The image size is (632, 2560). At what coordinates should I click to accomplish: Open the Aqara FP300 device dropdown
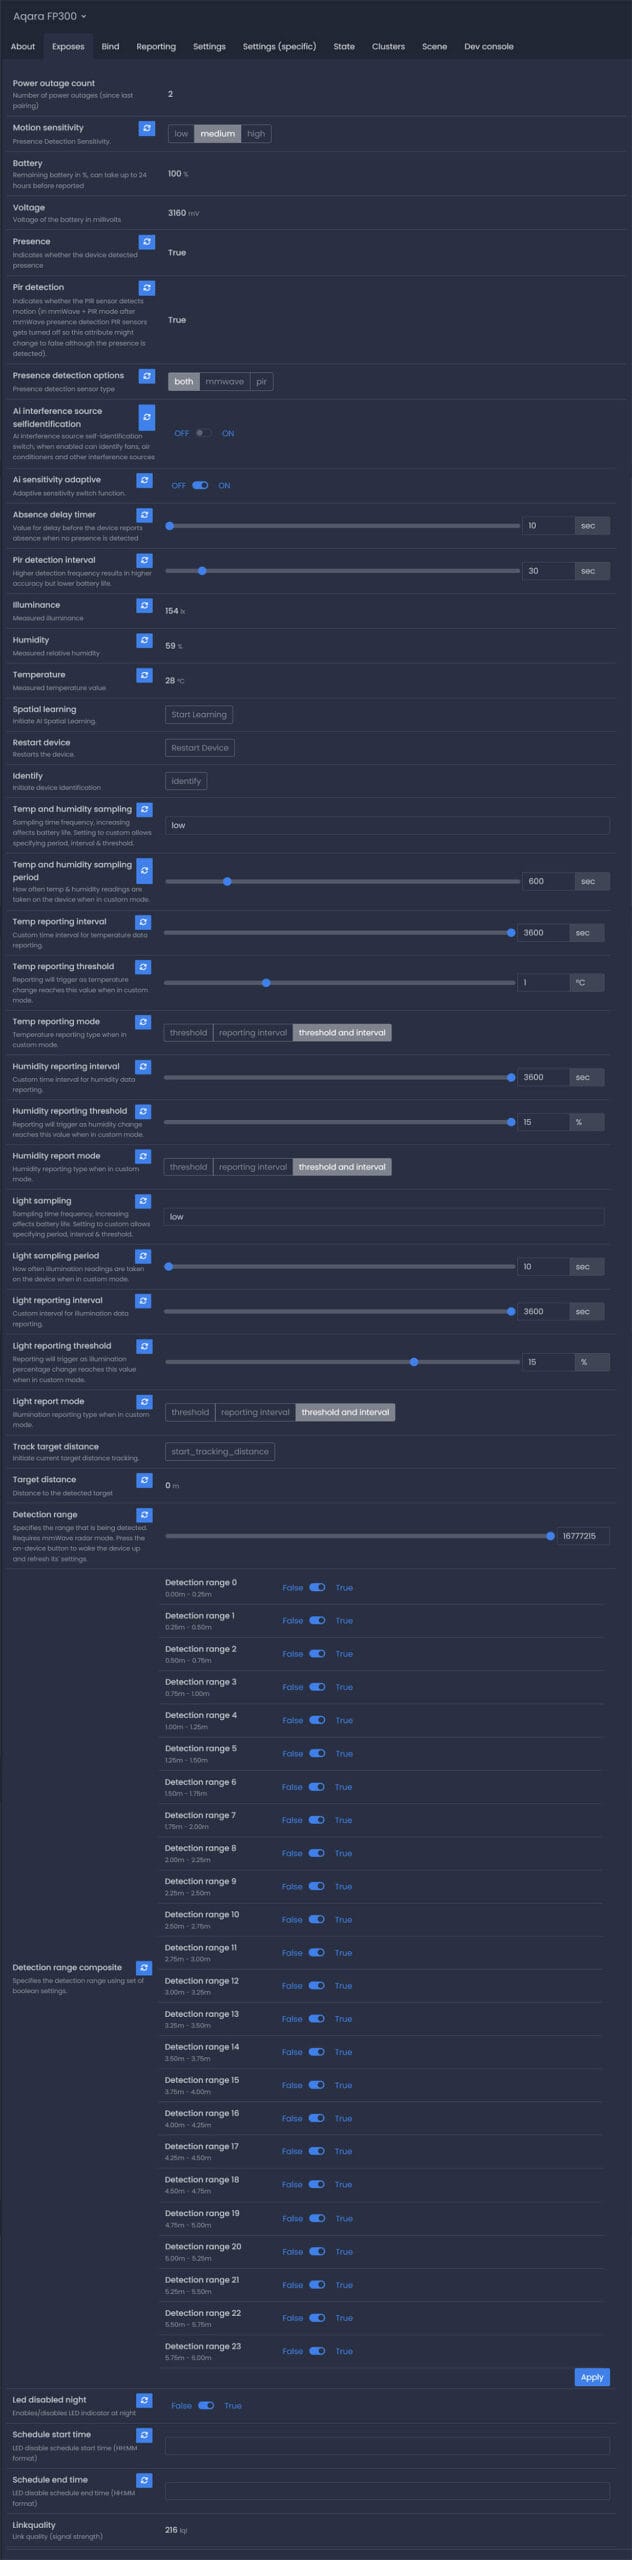pos(49,16)
